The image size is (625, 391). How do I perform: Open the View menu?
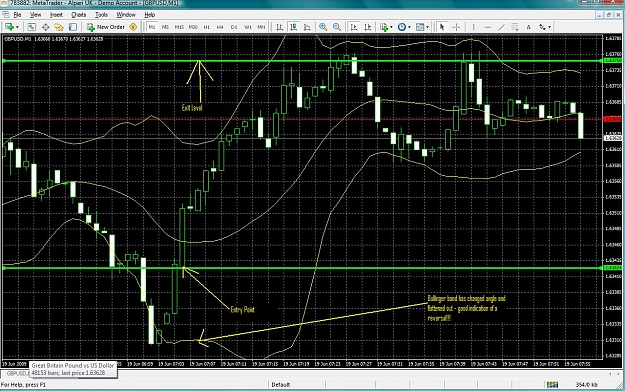pyautogui.click(x=35, y=15)
